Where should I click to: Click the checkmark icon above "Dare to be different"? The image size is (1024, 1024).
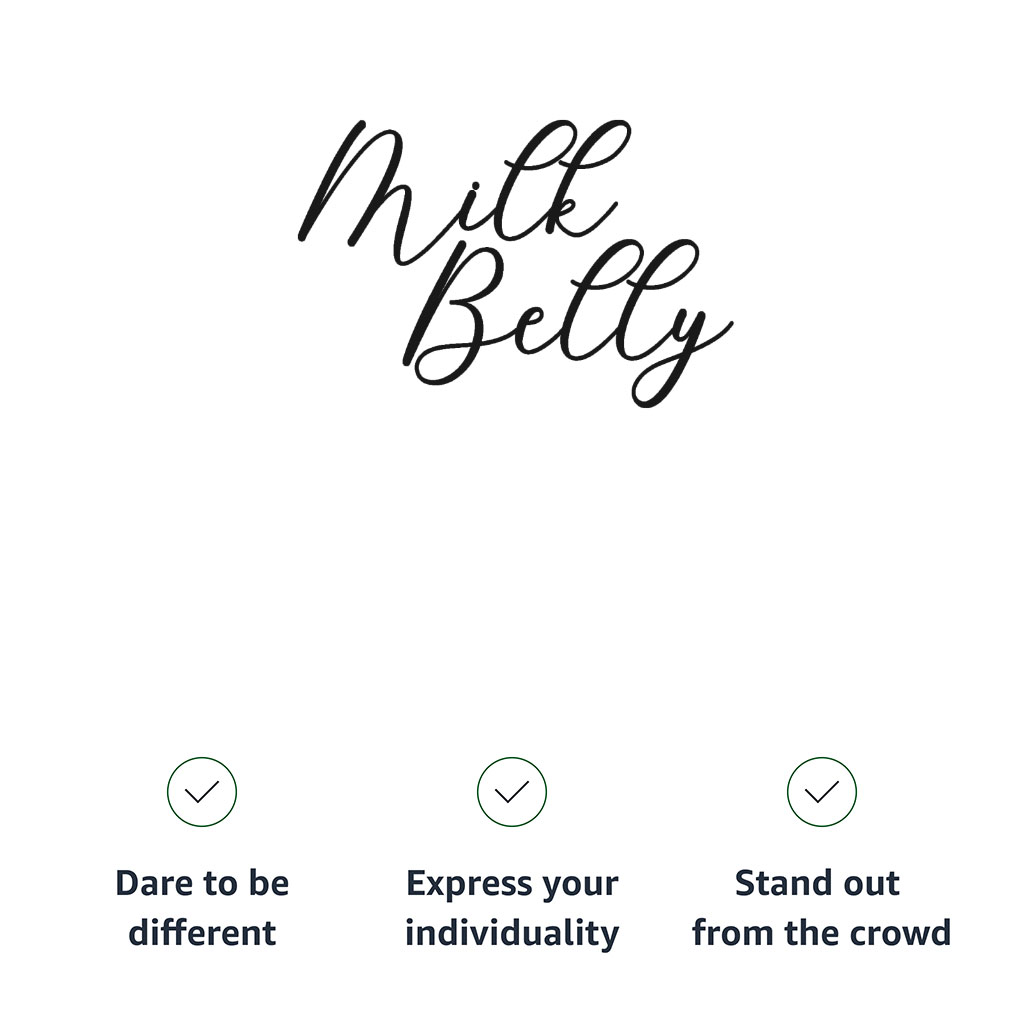click(202, 792)
